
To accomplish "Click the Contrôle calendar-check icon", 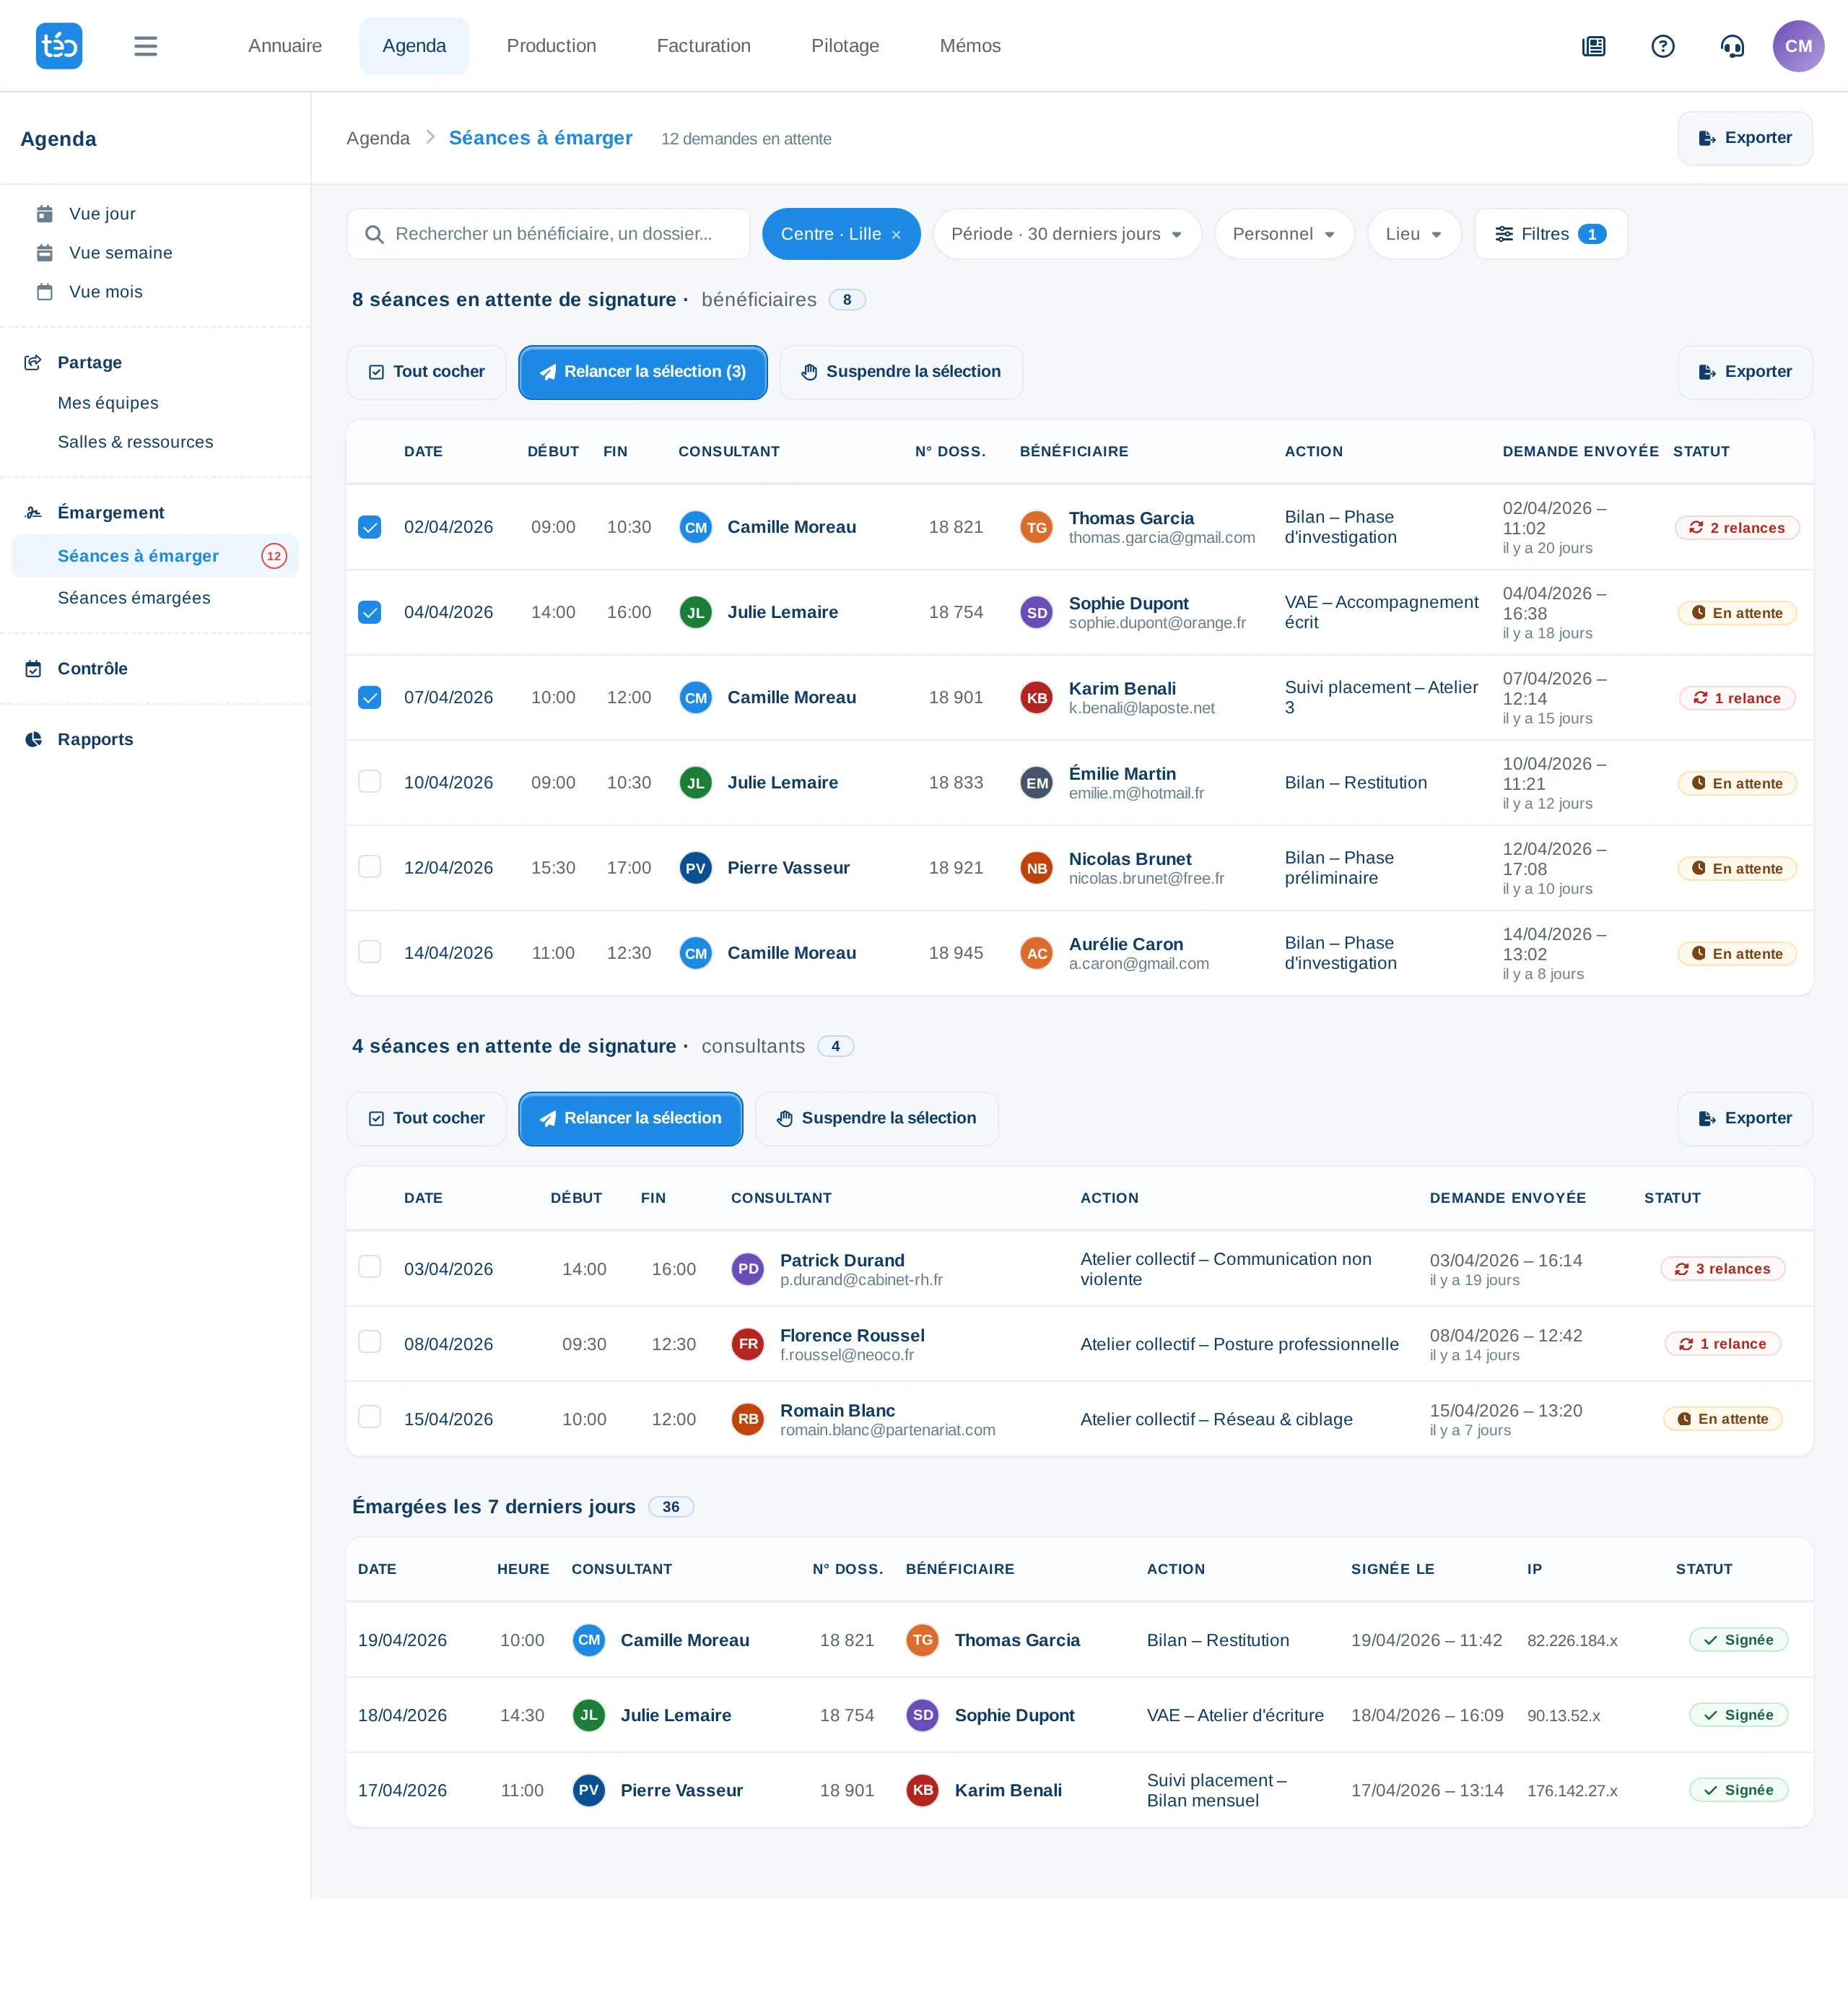I will [33, 669].
